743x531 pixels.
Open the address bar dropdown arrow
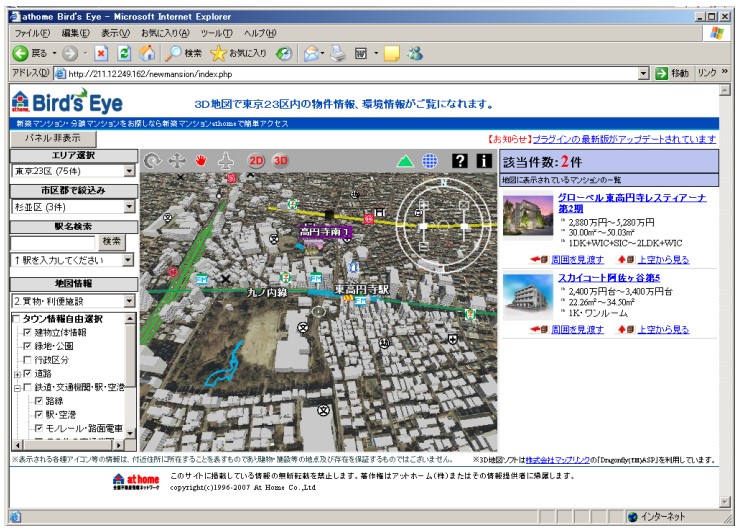point(643,73)
